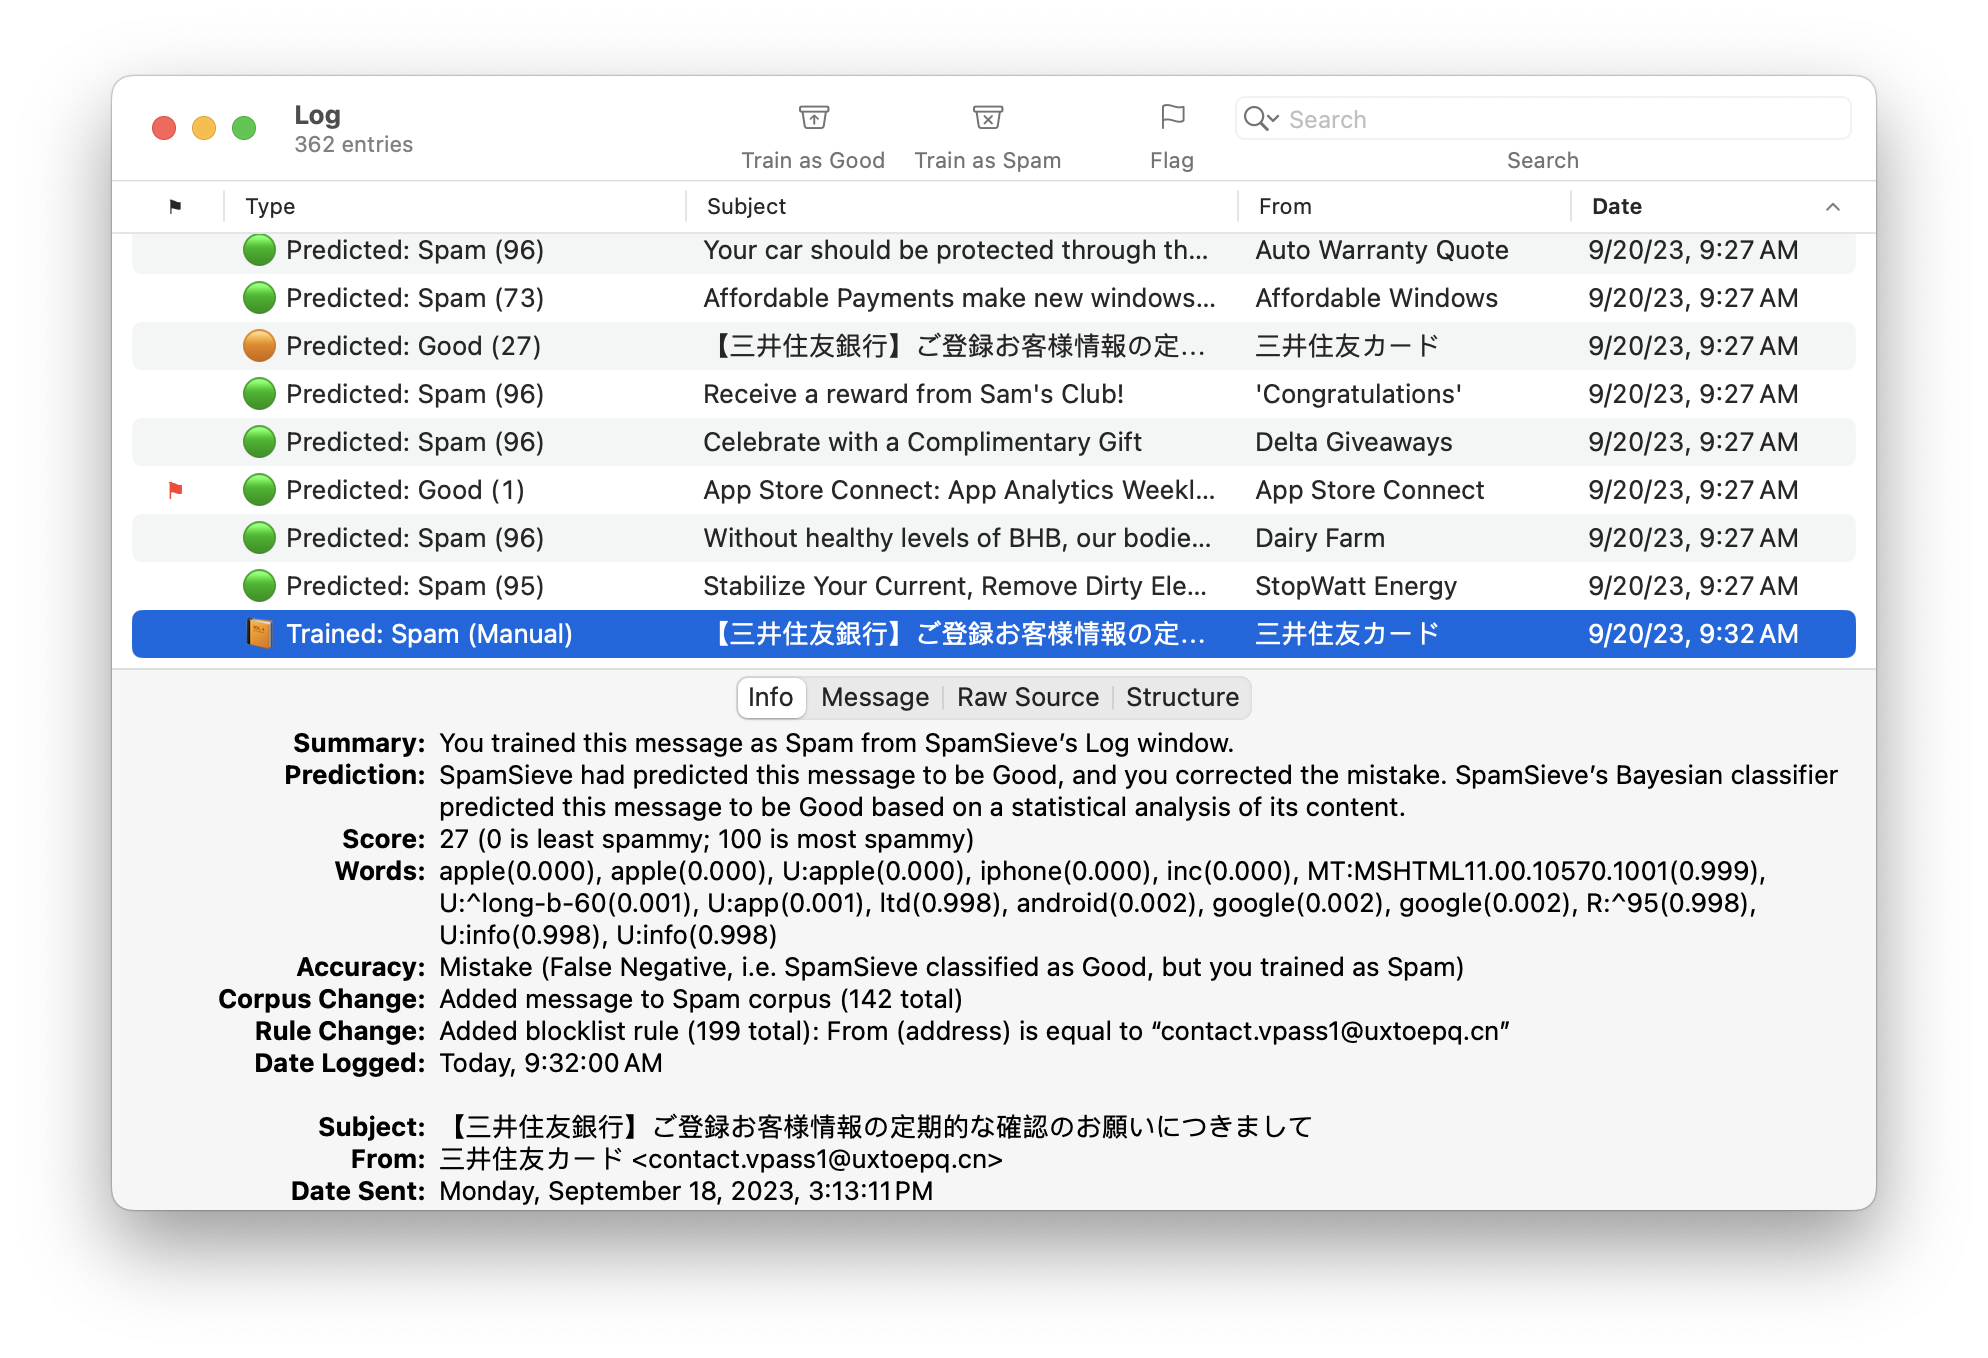Switch to the Info tab
Viewport: 1988px width, 1358px height.
coord(770,697)
